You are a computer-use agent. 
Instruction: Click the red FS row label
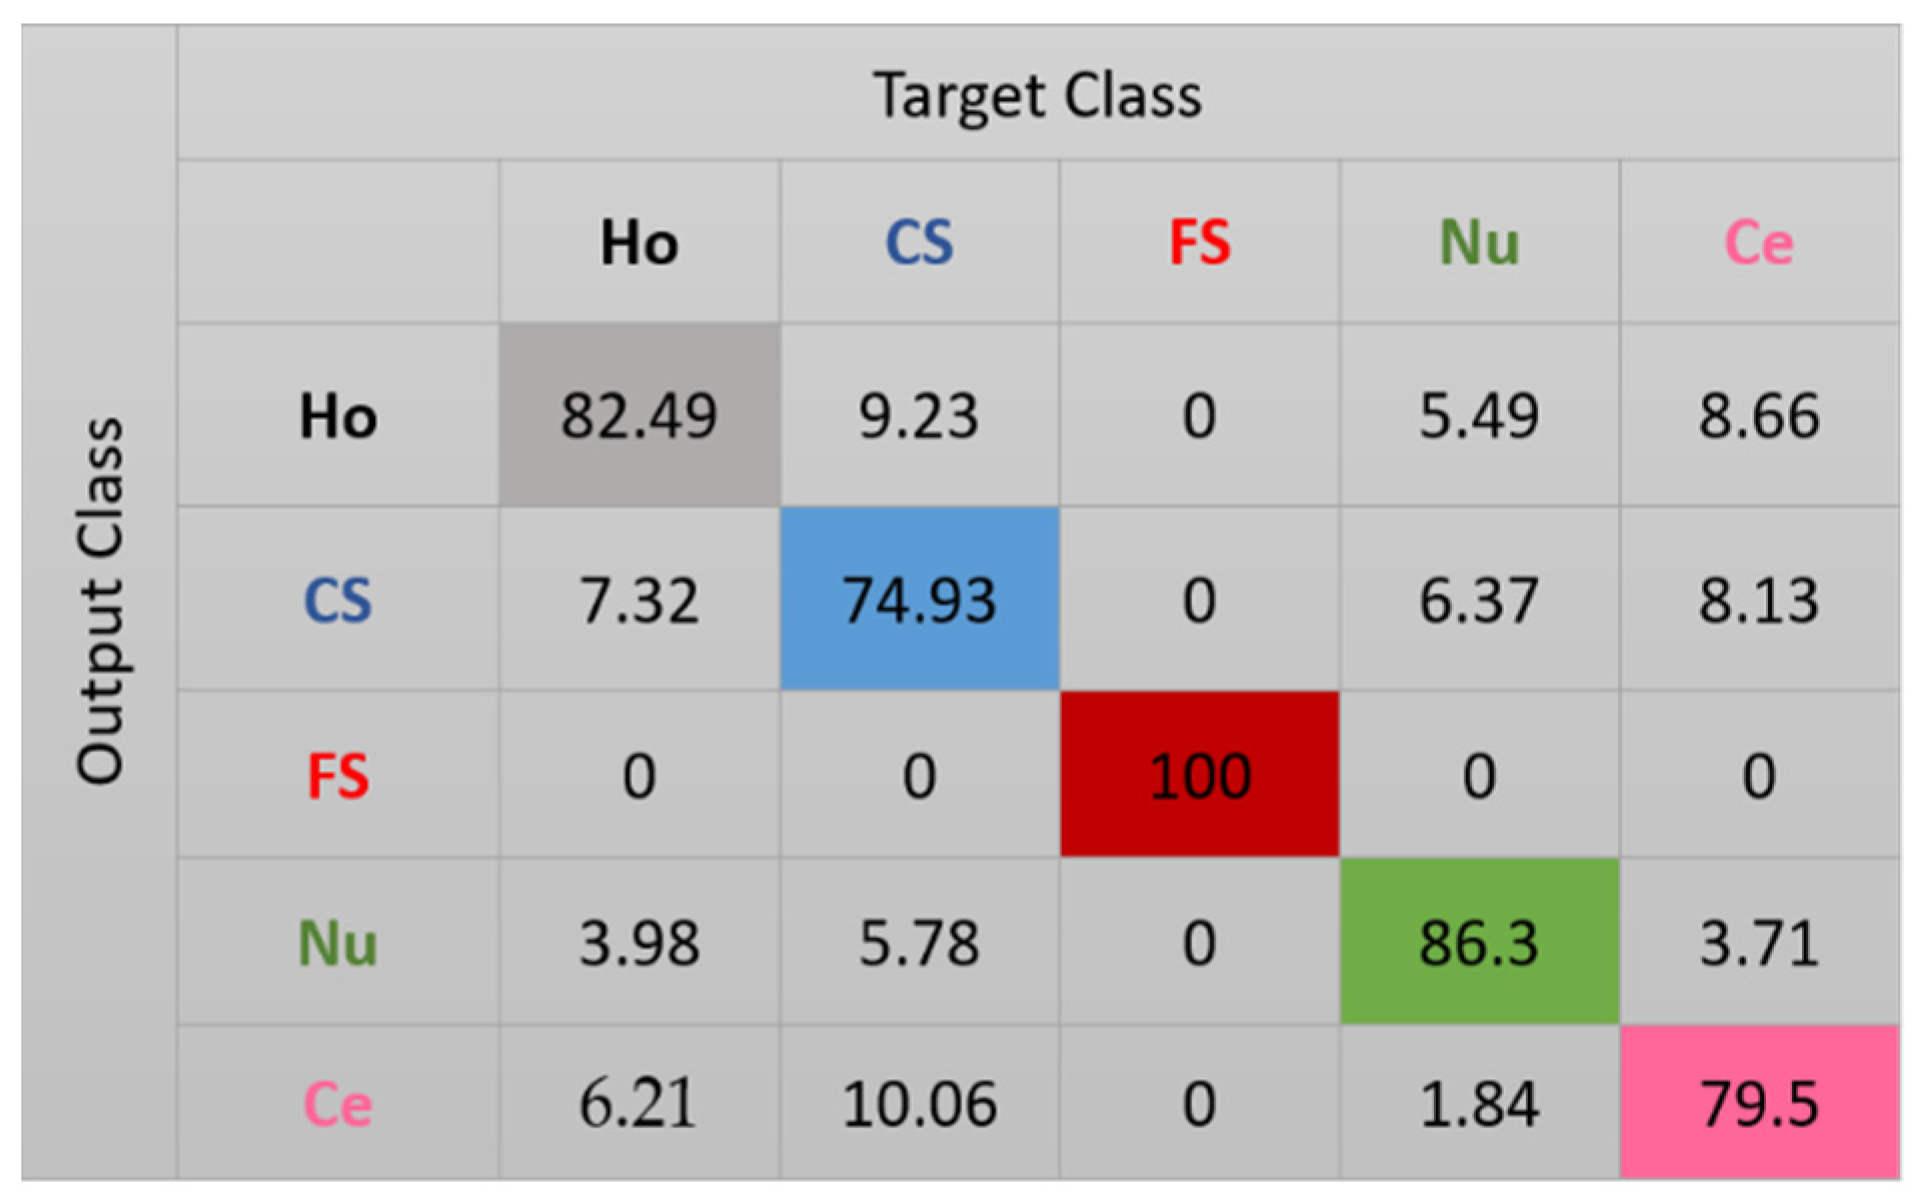[x=338, y=776]
